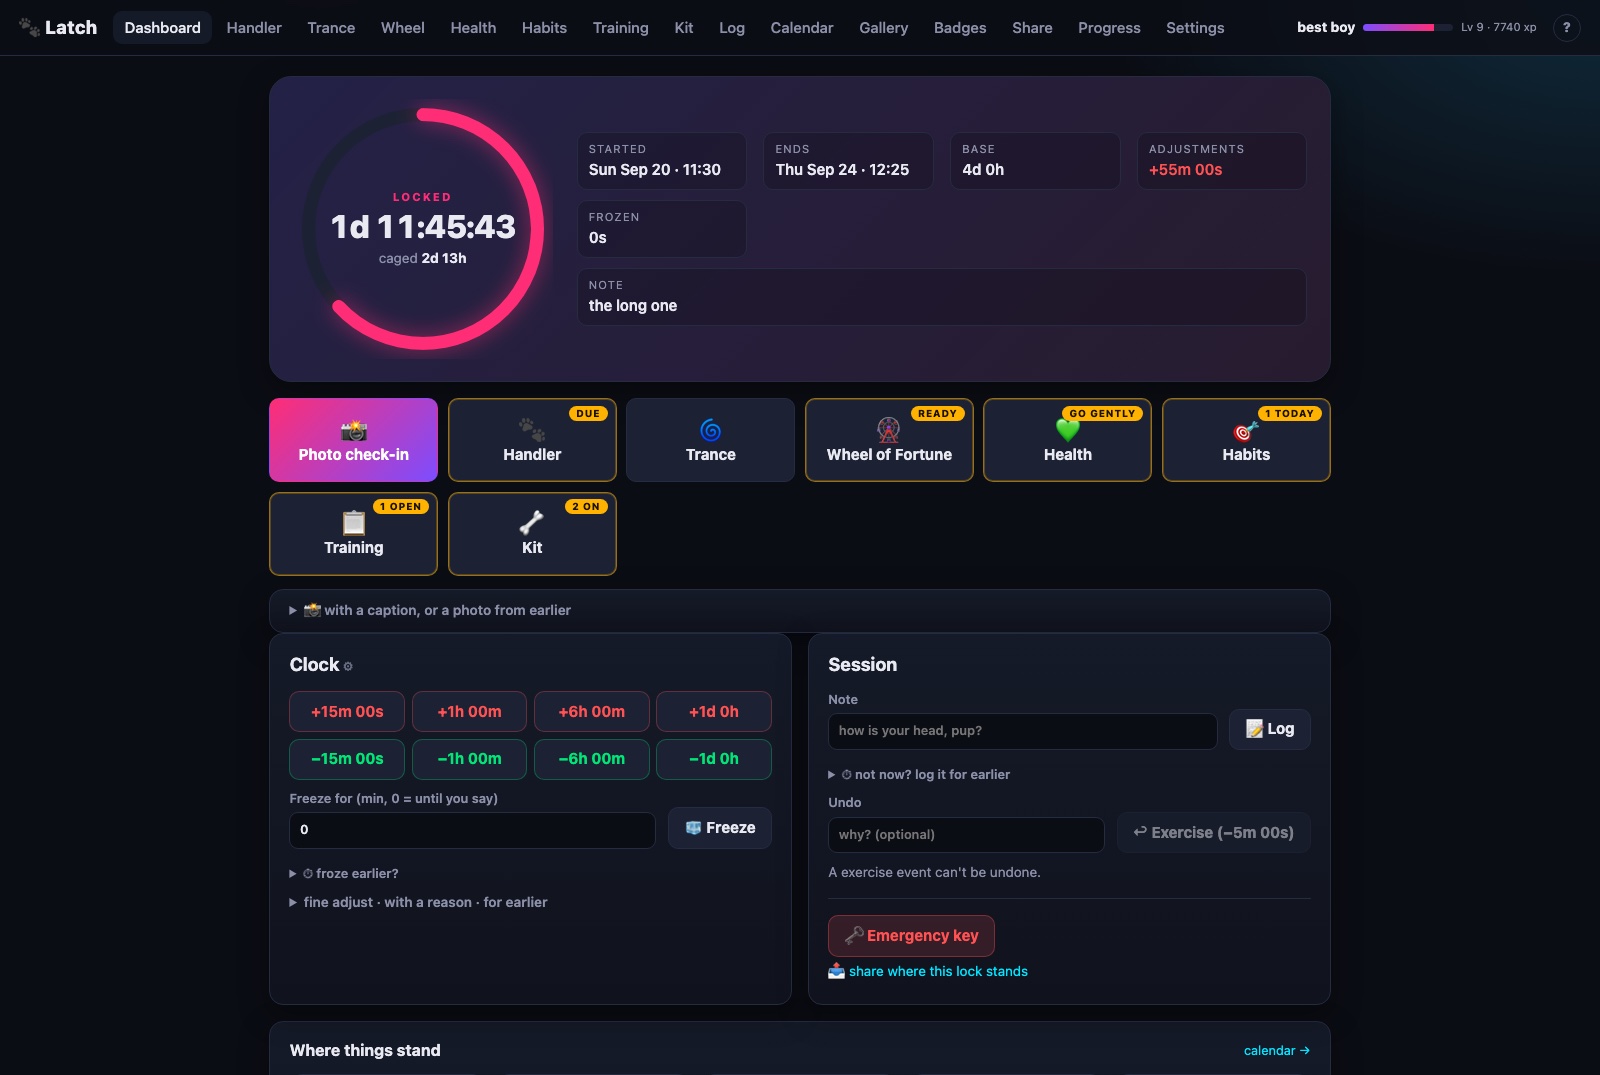Click the notepad icon on Log button
The height and width of the screenshot is (1075, 1600).
coord(1254,729)
